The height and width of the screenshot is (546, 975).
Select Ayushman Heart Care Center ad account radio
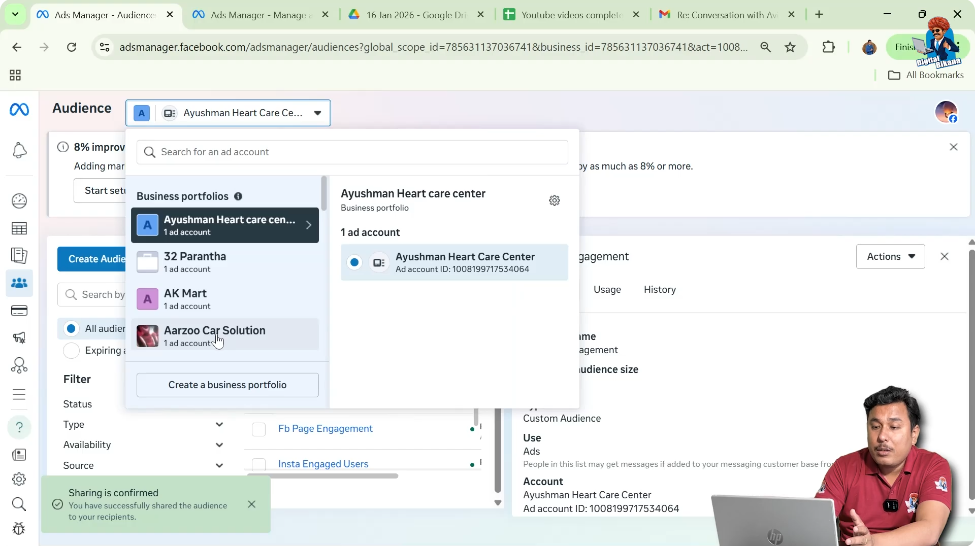pos(354,263)
